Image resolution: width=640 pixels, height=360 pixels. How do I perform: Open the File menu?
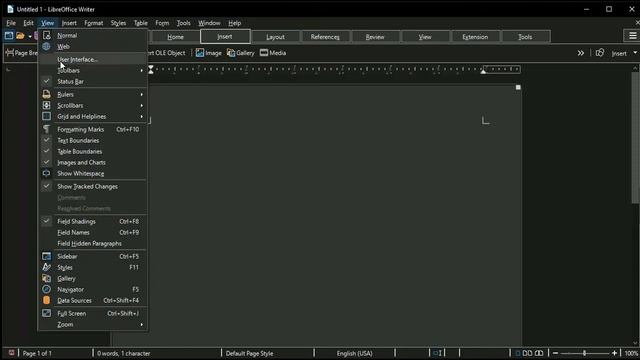click(x=11, y=23)
